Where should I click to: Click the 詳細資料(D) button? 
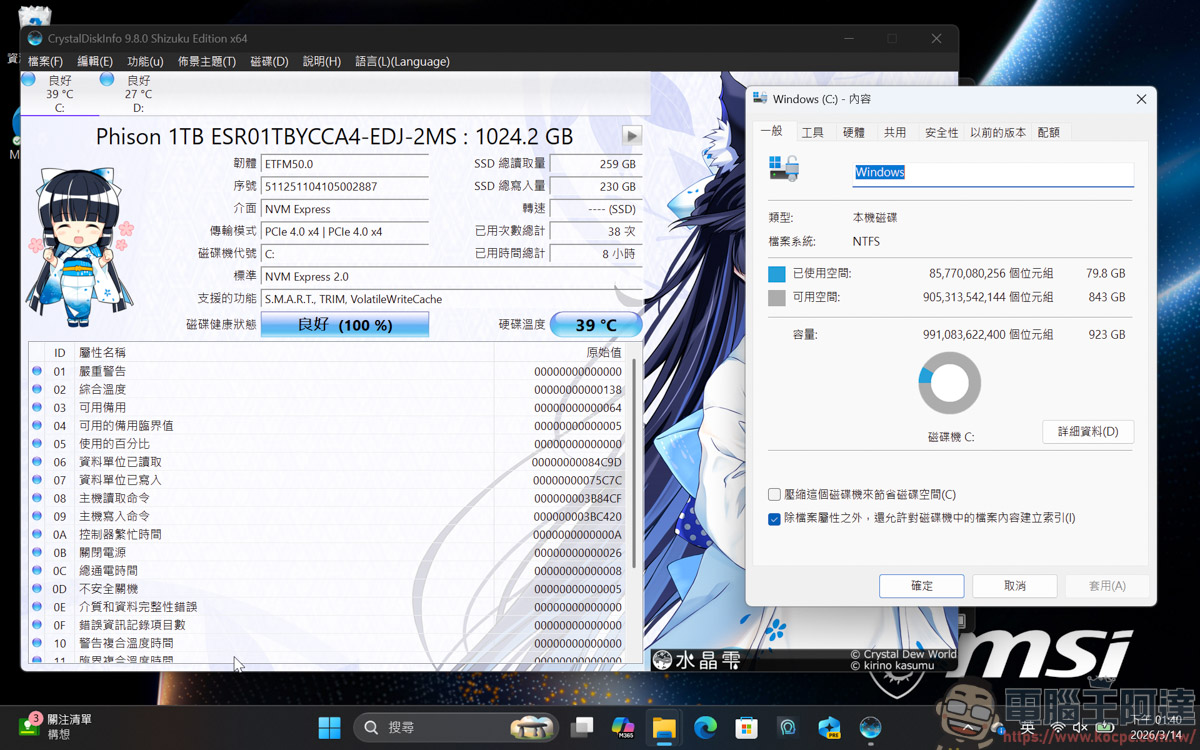(1088, 431)
